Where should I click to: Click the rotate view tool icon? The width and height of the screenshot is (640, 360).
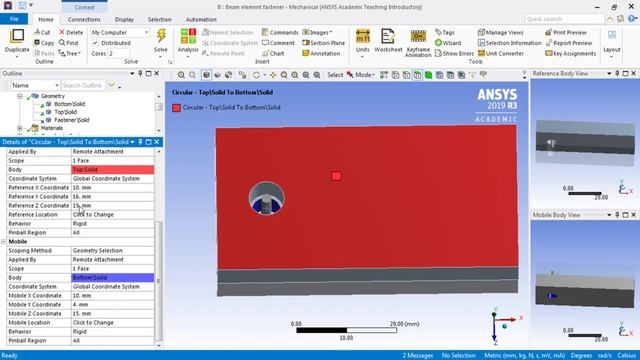coord(256,75)
